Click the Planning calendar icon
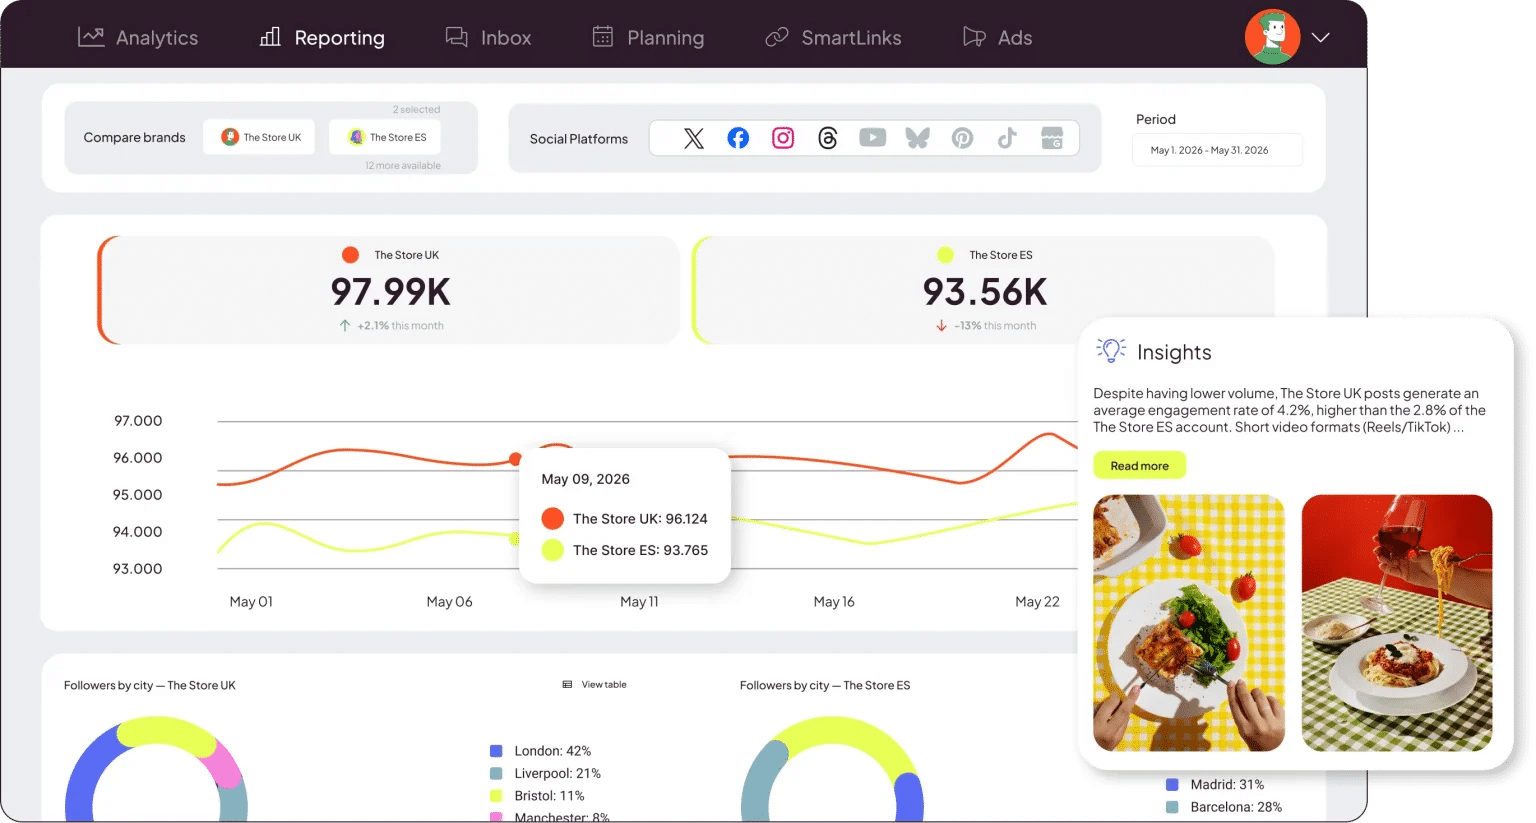The image size is (1536, 823). [603, 37]
